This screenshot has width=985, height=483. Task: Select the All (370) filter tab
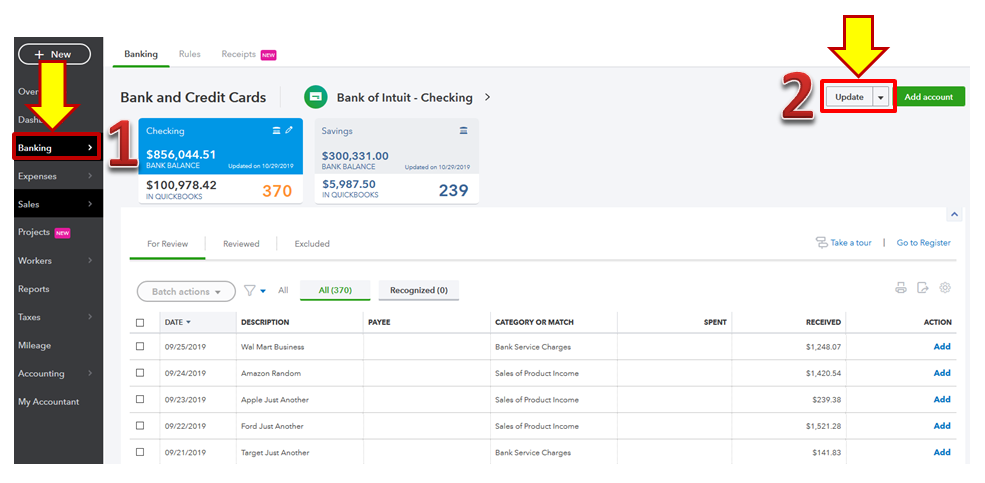[335, 290]
